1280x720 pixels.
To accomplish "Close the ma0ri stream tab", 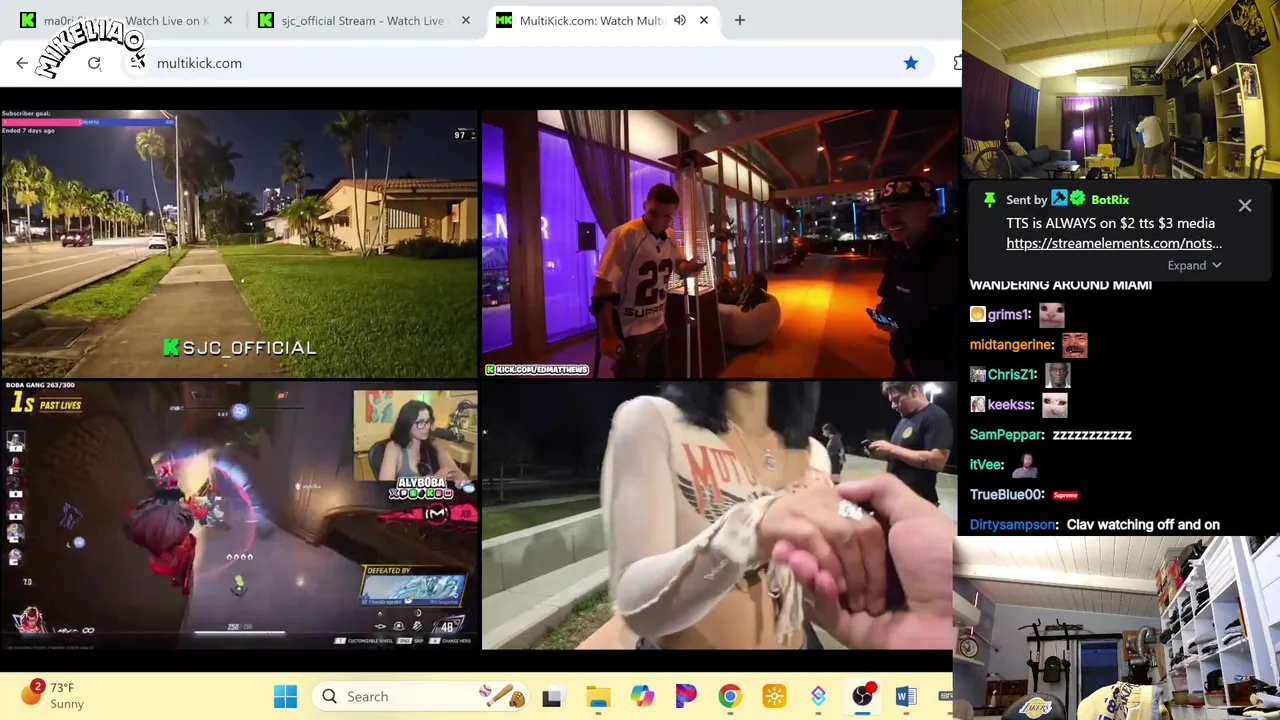I will tap(228, 20).
